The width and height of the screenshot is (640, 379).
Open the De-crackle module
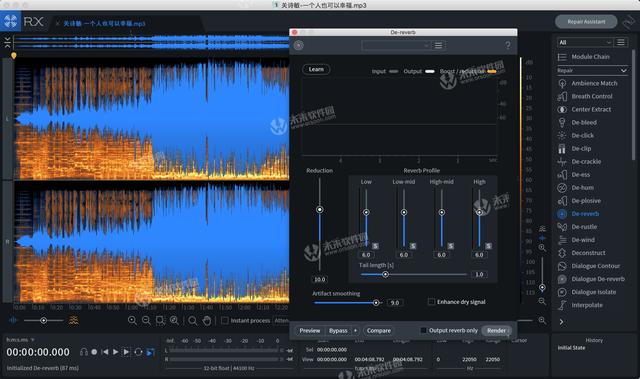579,162
